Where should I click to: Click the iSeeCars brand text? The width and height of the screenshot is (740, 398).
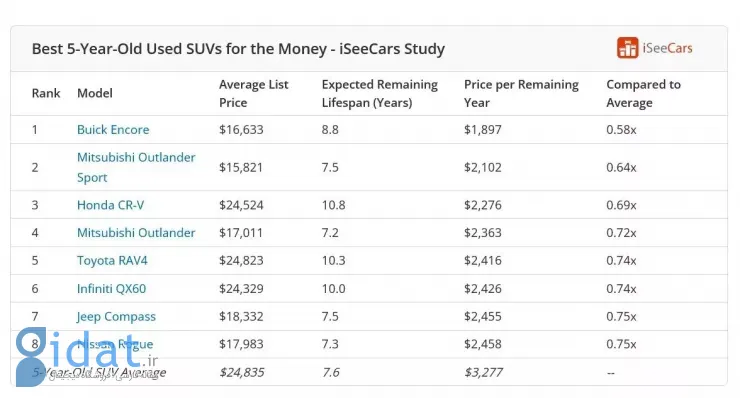pyautogui.click(x=667, y=48)
